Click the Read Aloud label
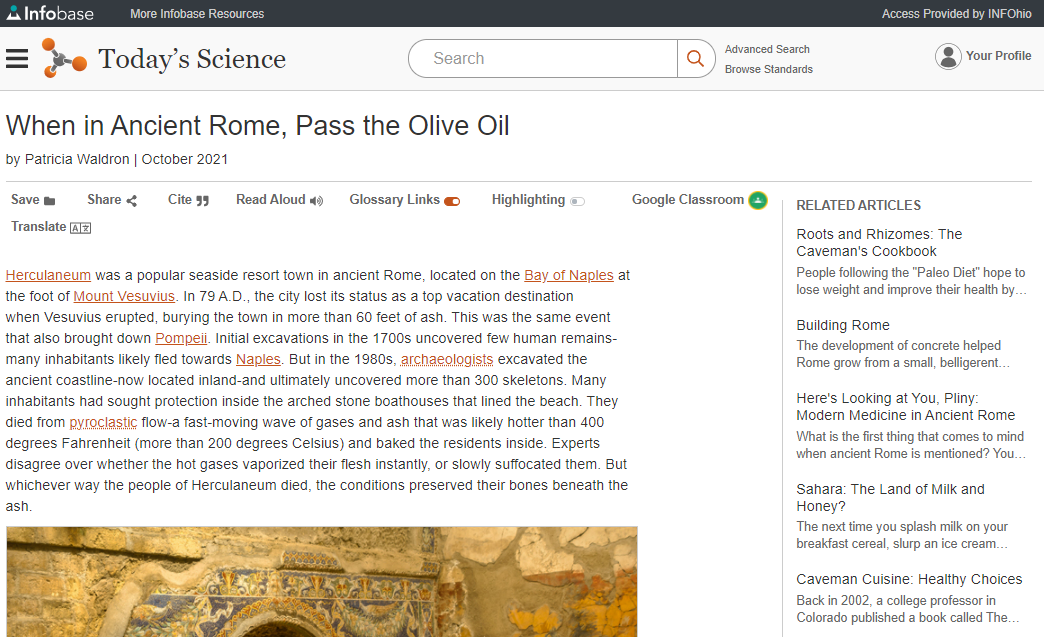1044x637 pixels. point(271,200)
